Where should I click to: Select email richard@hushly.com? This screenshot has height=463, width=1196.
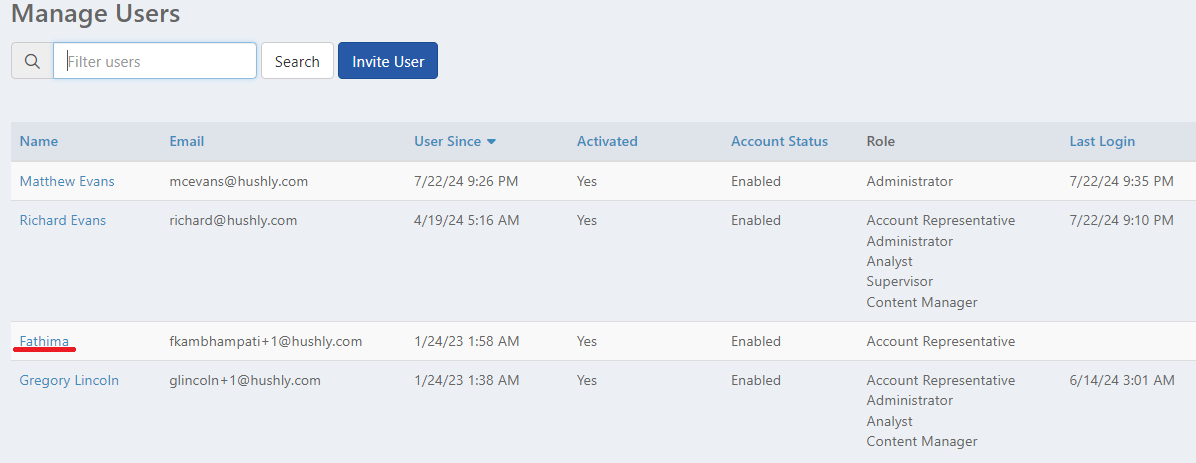[233, 220]
